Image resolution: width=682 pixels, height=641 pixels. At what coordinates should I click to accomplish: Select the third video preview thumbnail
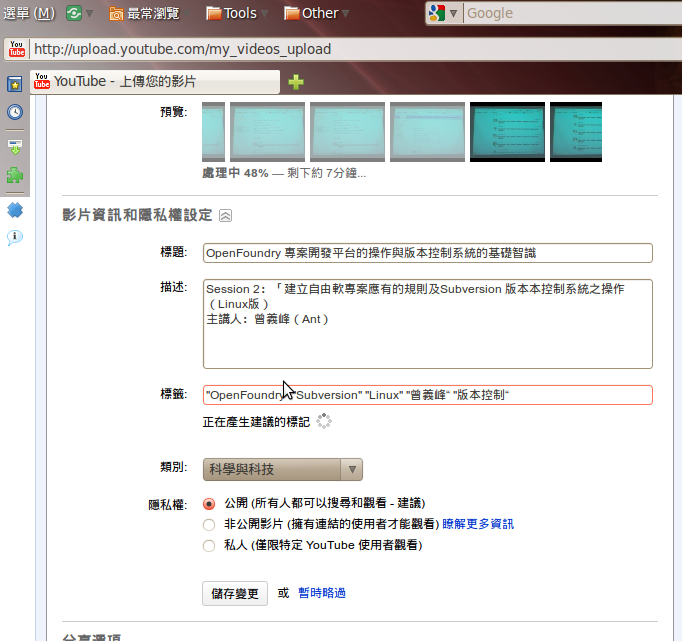click(348, 132)
